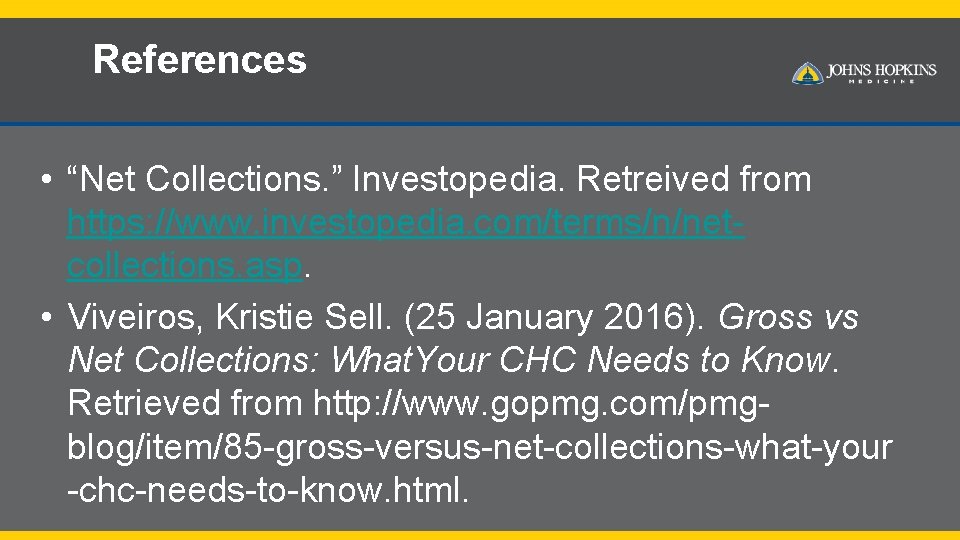Open the investopedia.com net-collections hyperlink
This screenshot has height=540, width=960.
(405, 223)
